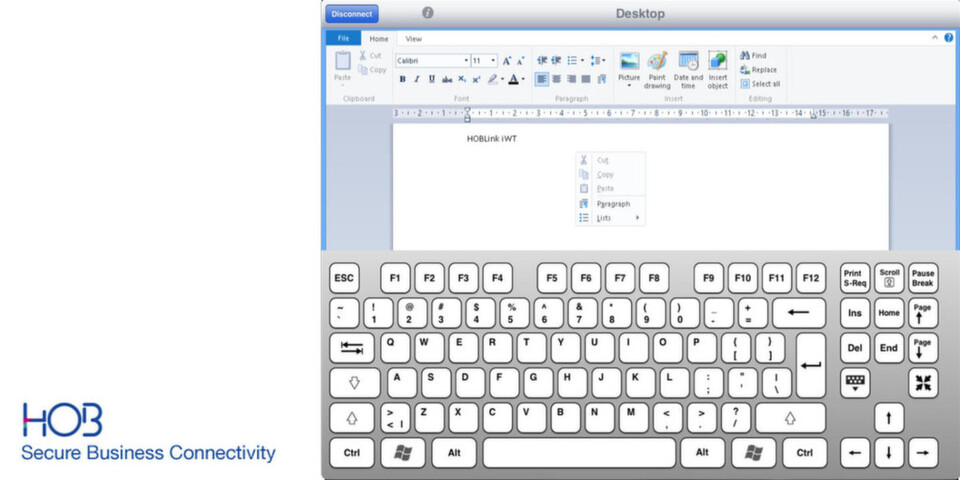
Task: Choose Paste from the context menu
Action: click(610, 189)
